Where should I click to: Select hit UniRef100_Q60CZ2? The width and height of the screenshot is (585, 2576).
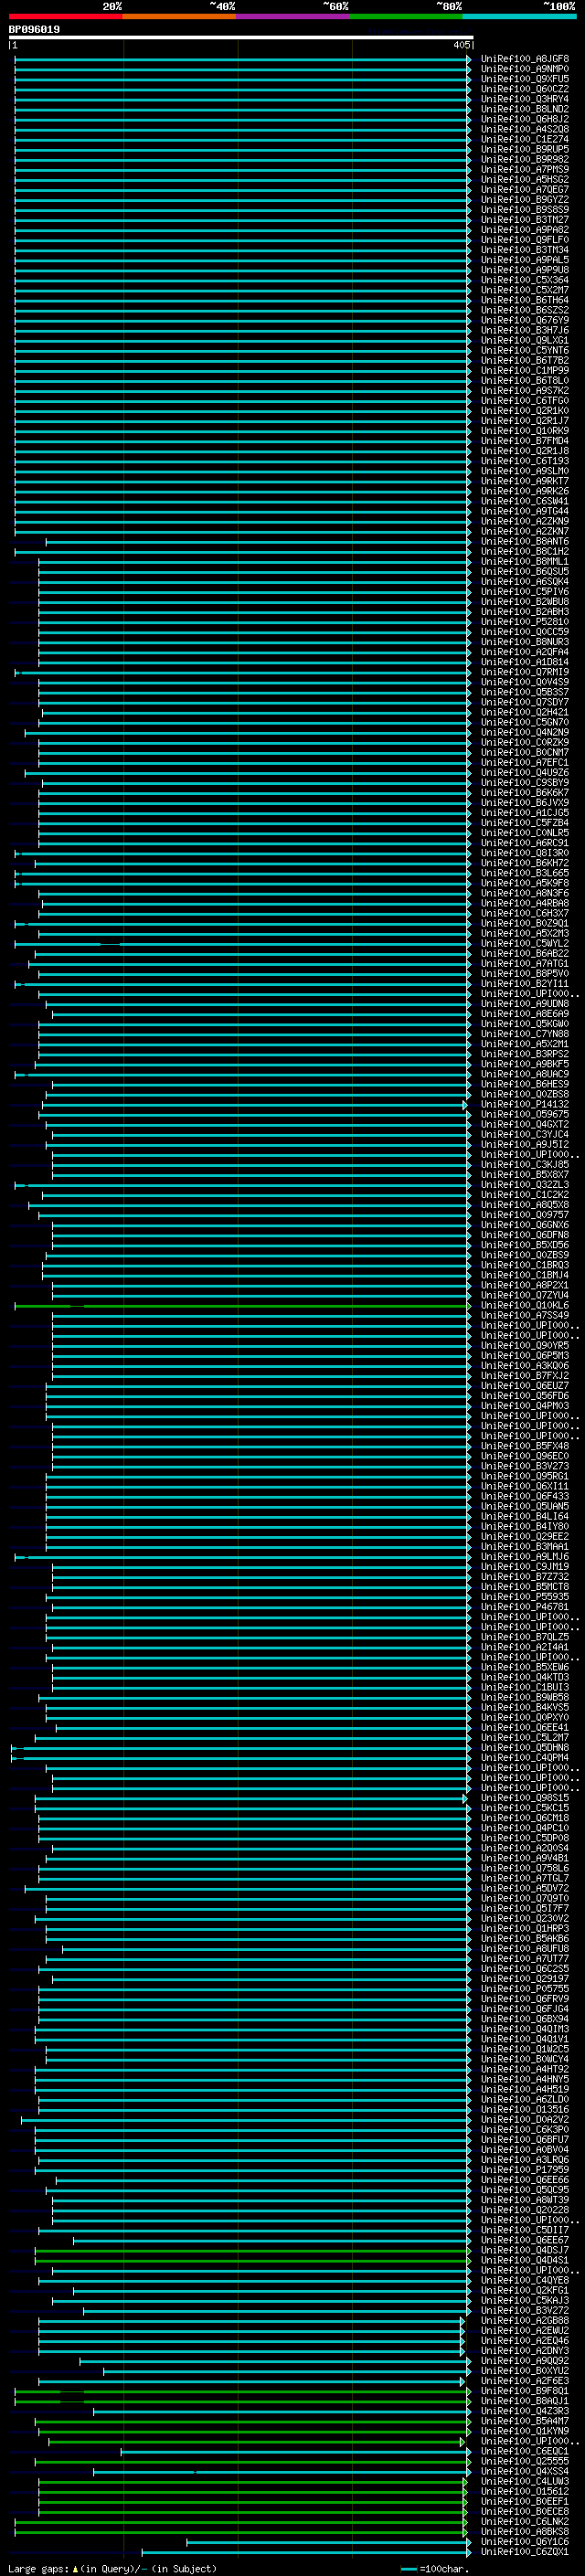pyautogui.click(x=525, y=89)
